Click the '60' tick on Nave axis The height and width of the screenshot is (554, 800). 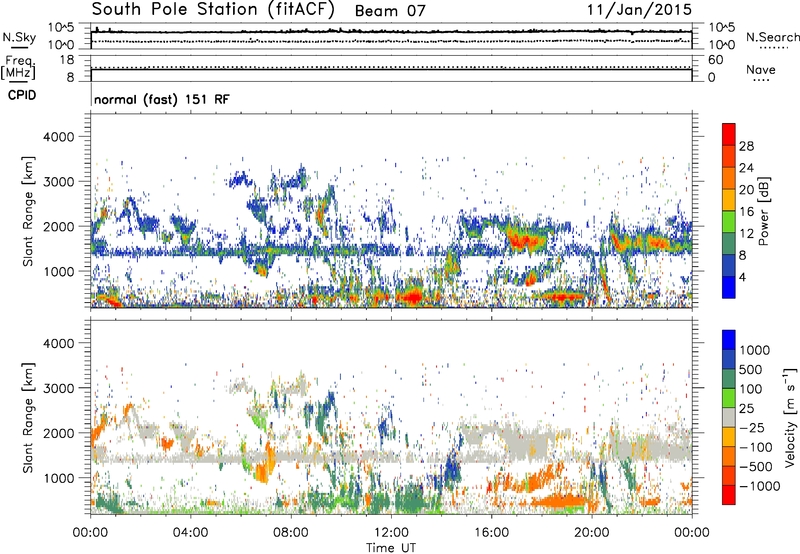tap(715, 60)
